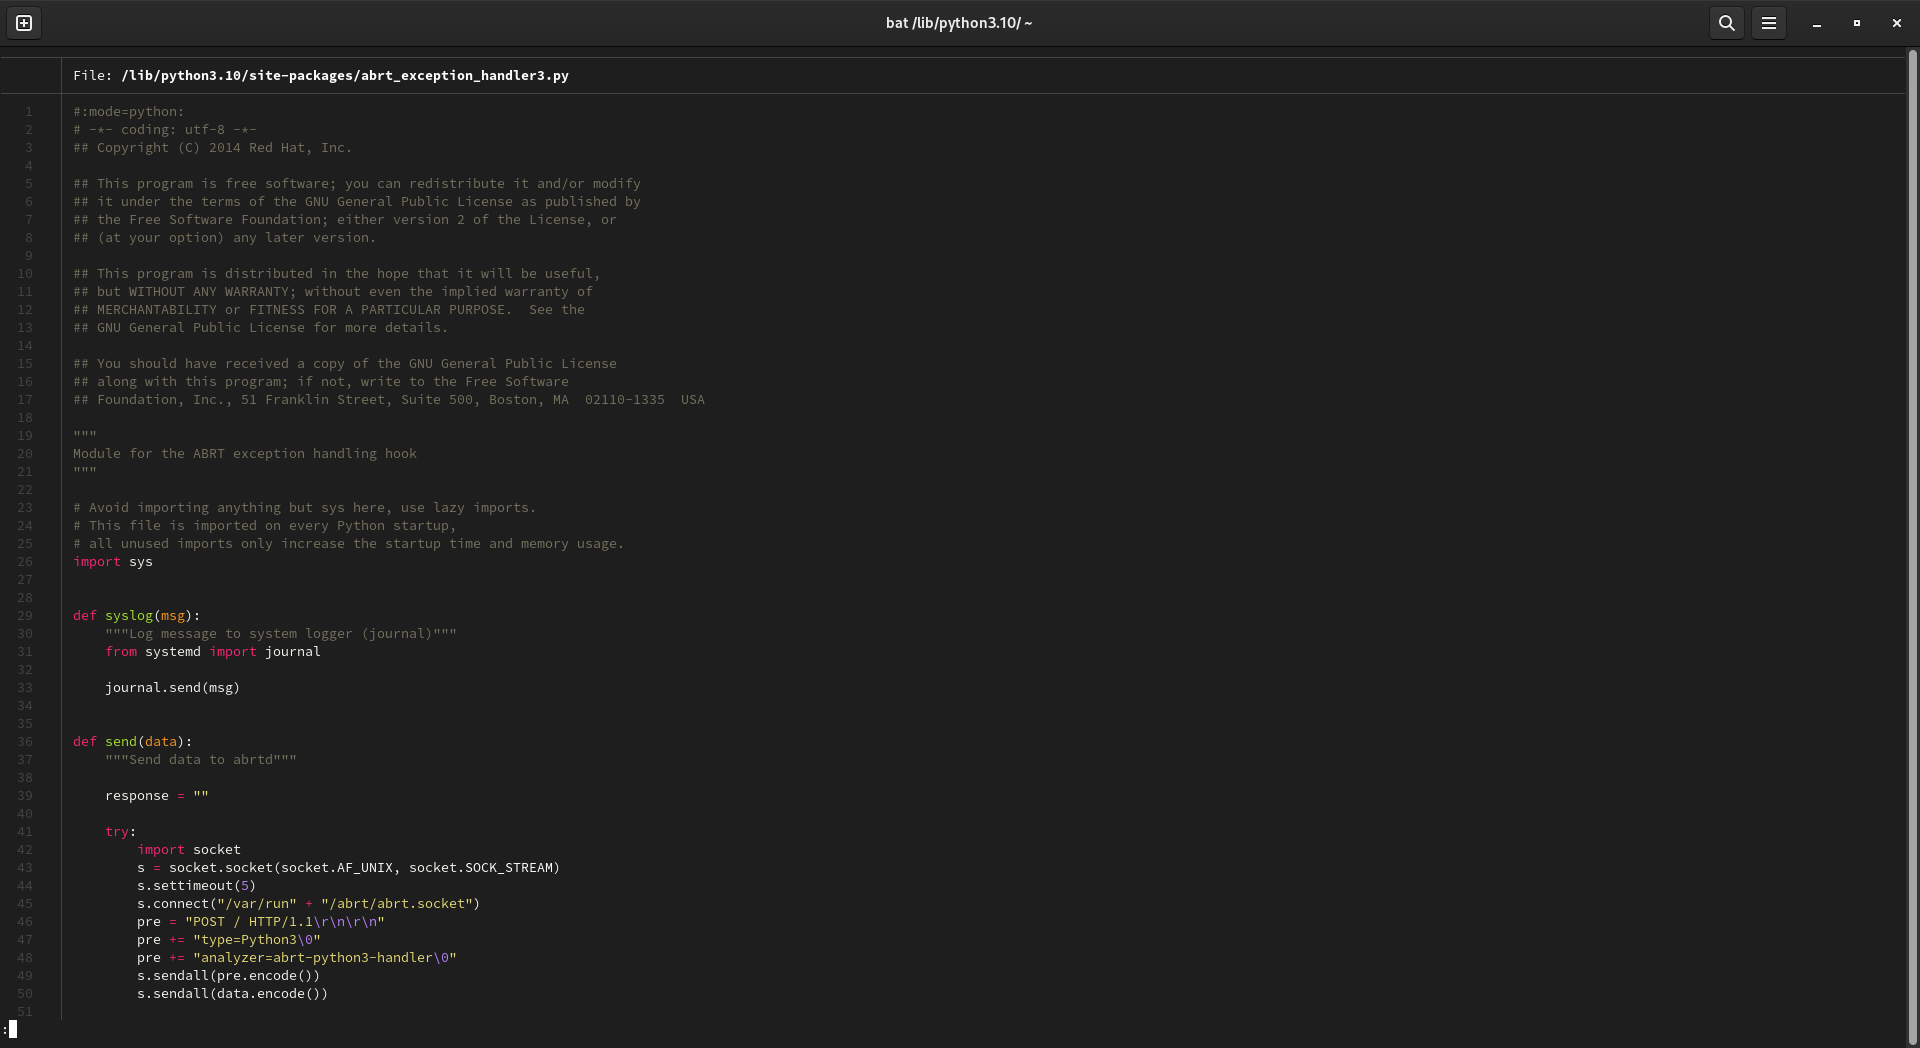Open a new terminal tab

tap(24, 23)
